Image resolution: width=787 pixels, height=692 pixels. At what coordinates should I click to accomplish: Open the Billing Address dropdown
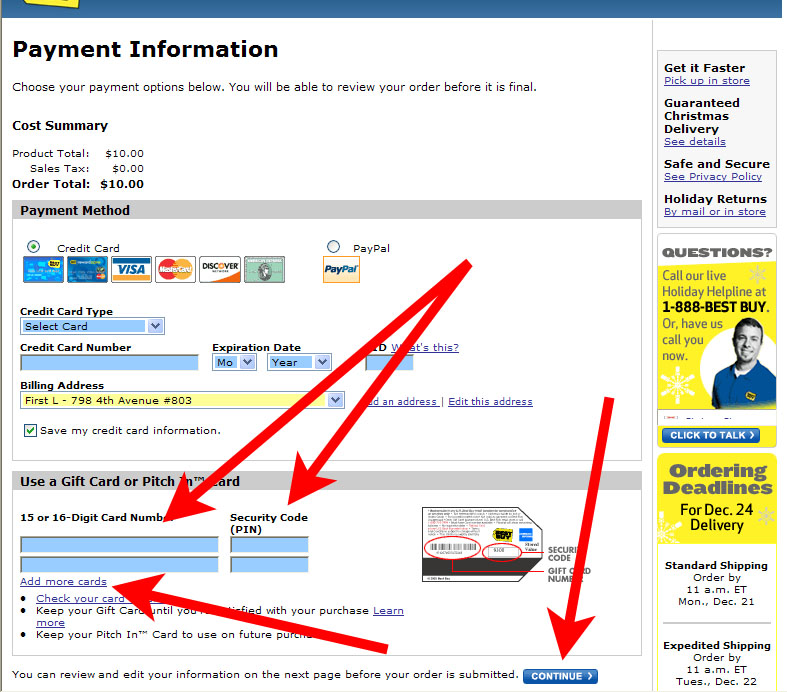click(x=182, y=400)
